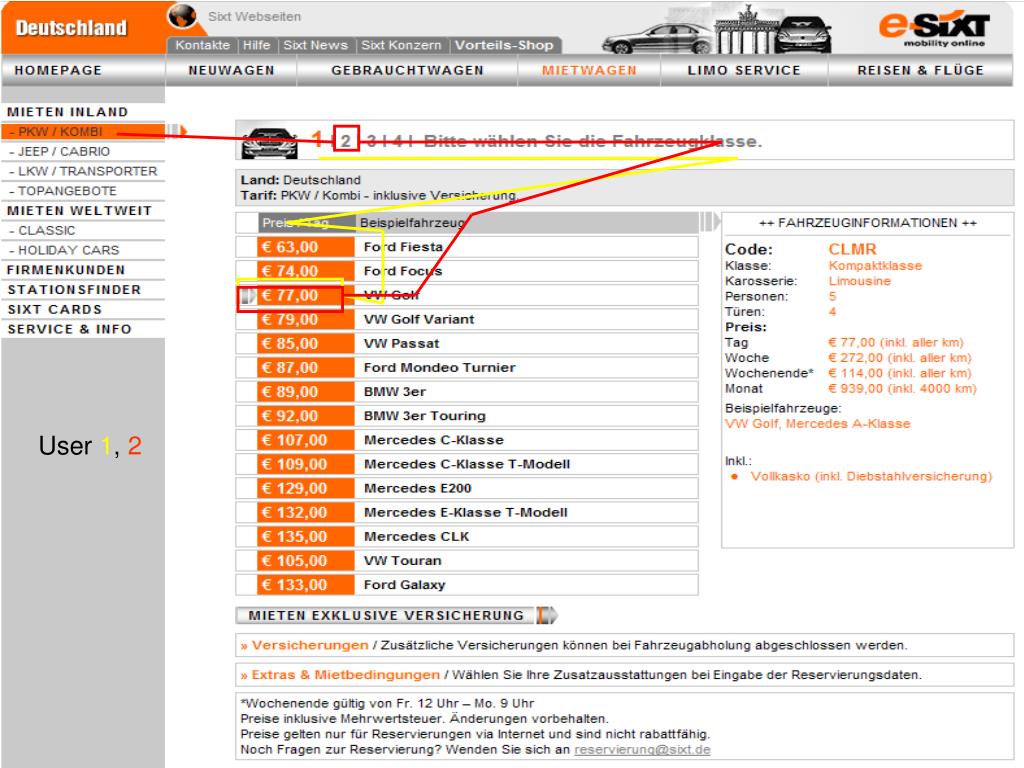Open the Kontakte link
1024x768 pixels.
click(x=202, y=45)
